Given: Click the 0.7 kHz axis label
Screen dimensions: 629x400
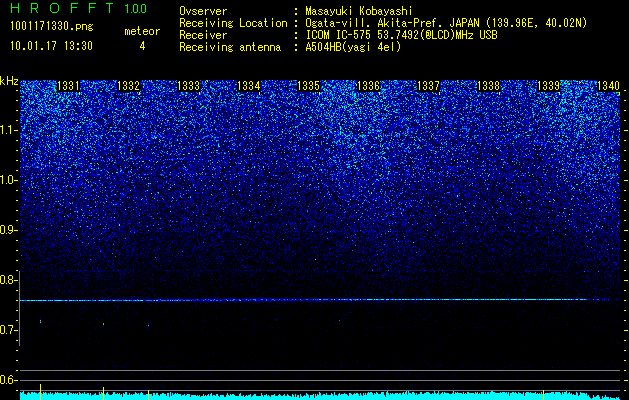Looking at the screenshot, I should 8,330.
